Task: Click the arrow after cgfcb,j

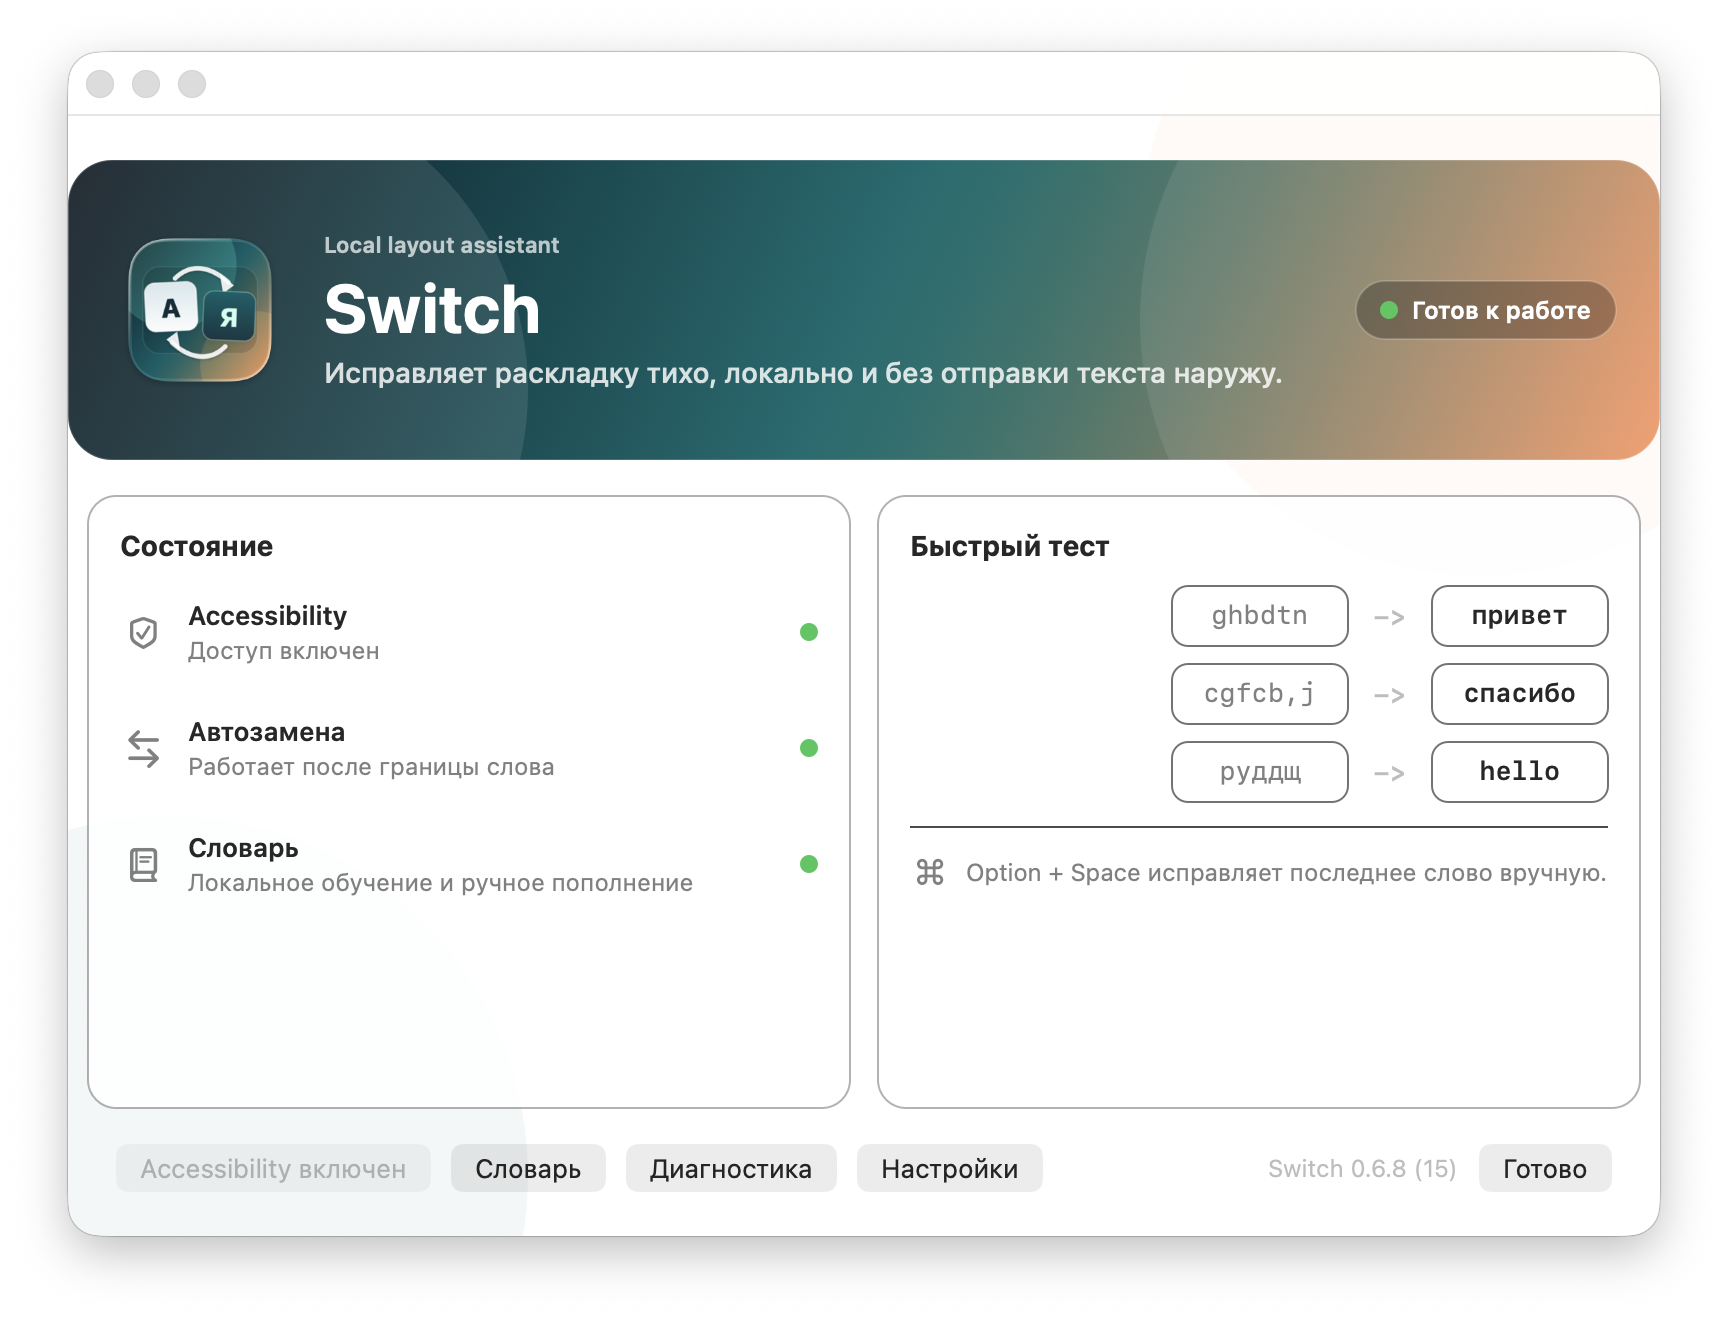Action: point(1390,696)
